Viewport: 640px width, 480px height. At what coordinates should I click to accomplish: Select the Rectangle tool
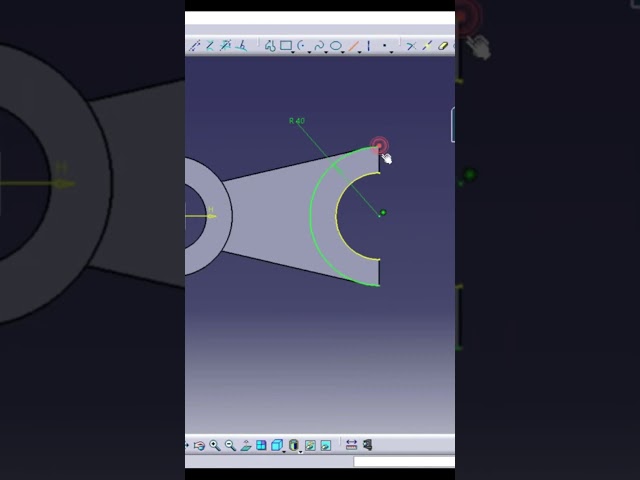click(286, 45)
